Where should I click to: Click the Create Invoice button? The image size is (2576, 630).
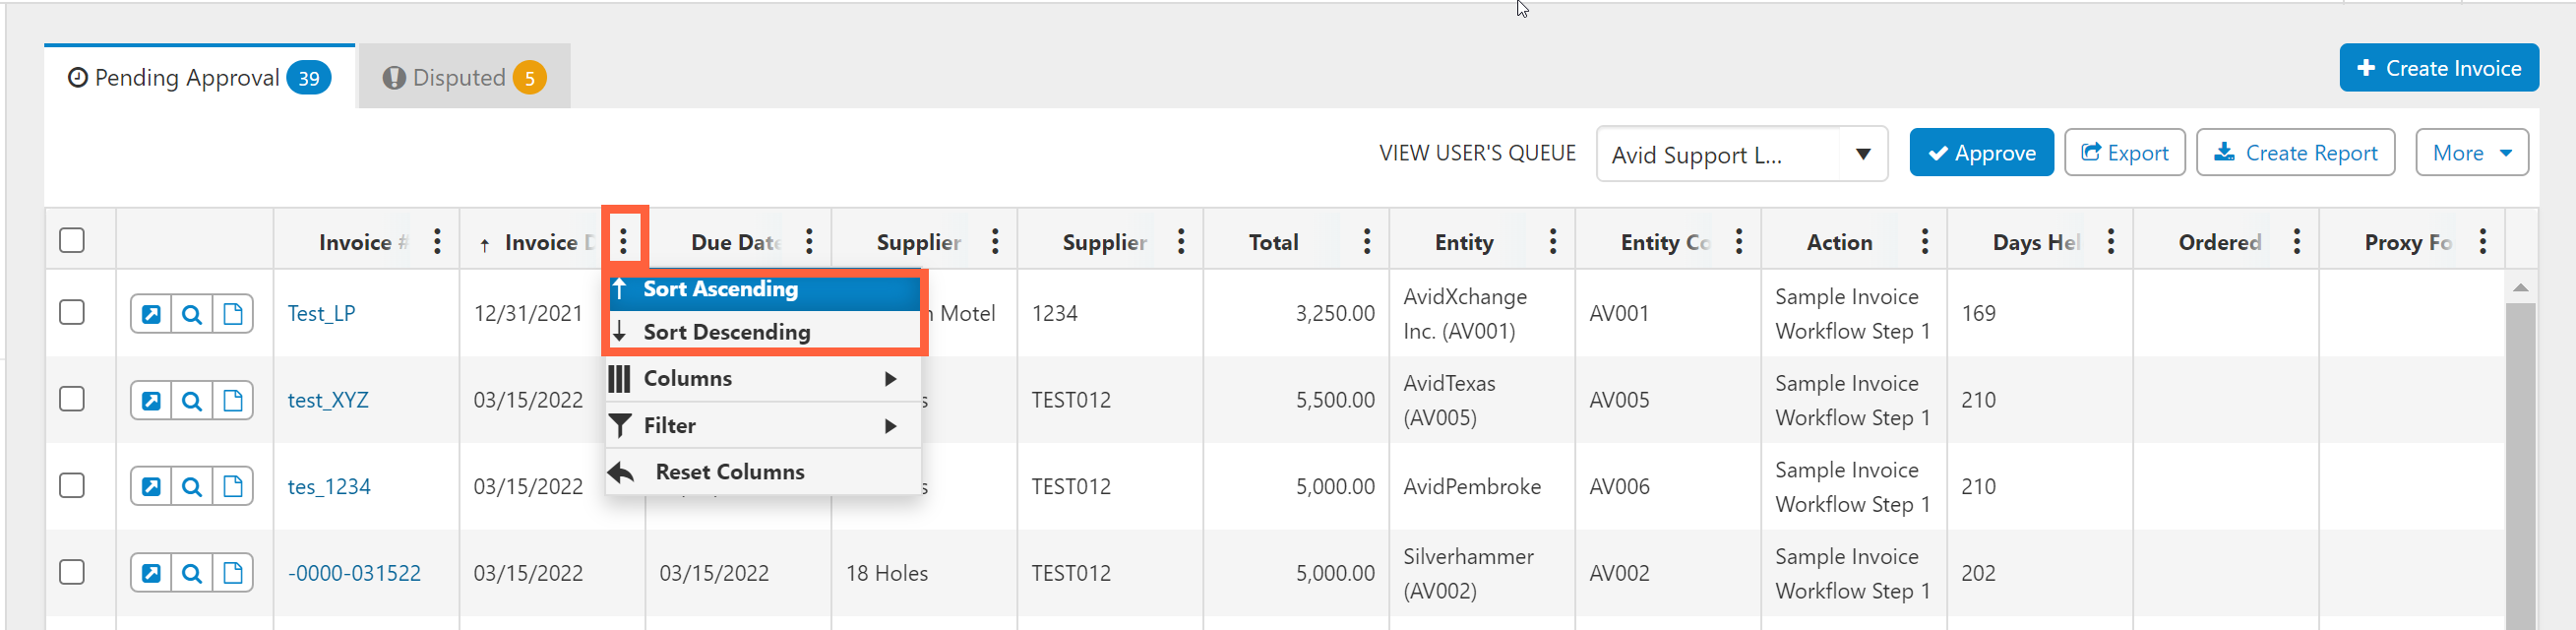point(2439,68)
